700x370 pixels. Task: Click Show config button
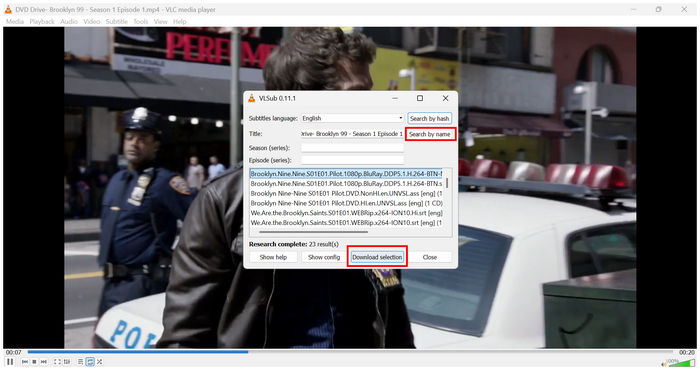coord(324,257)
